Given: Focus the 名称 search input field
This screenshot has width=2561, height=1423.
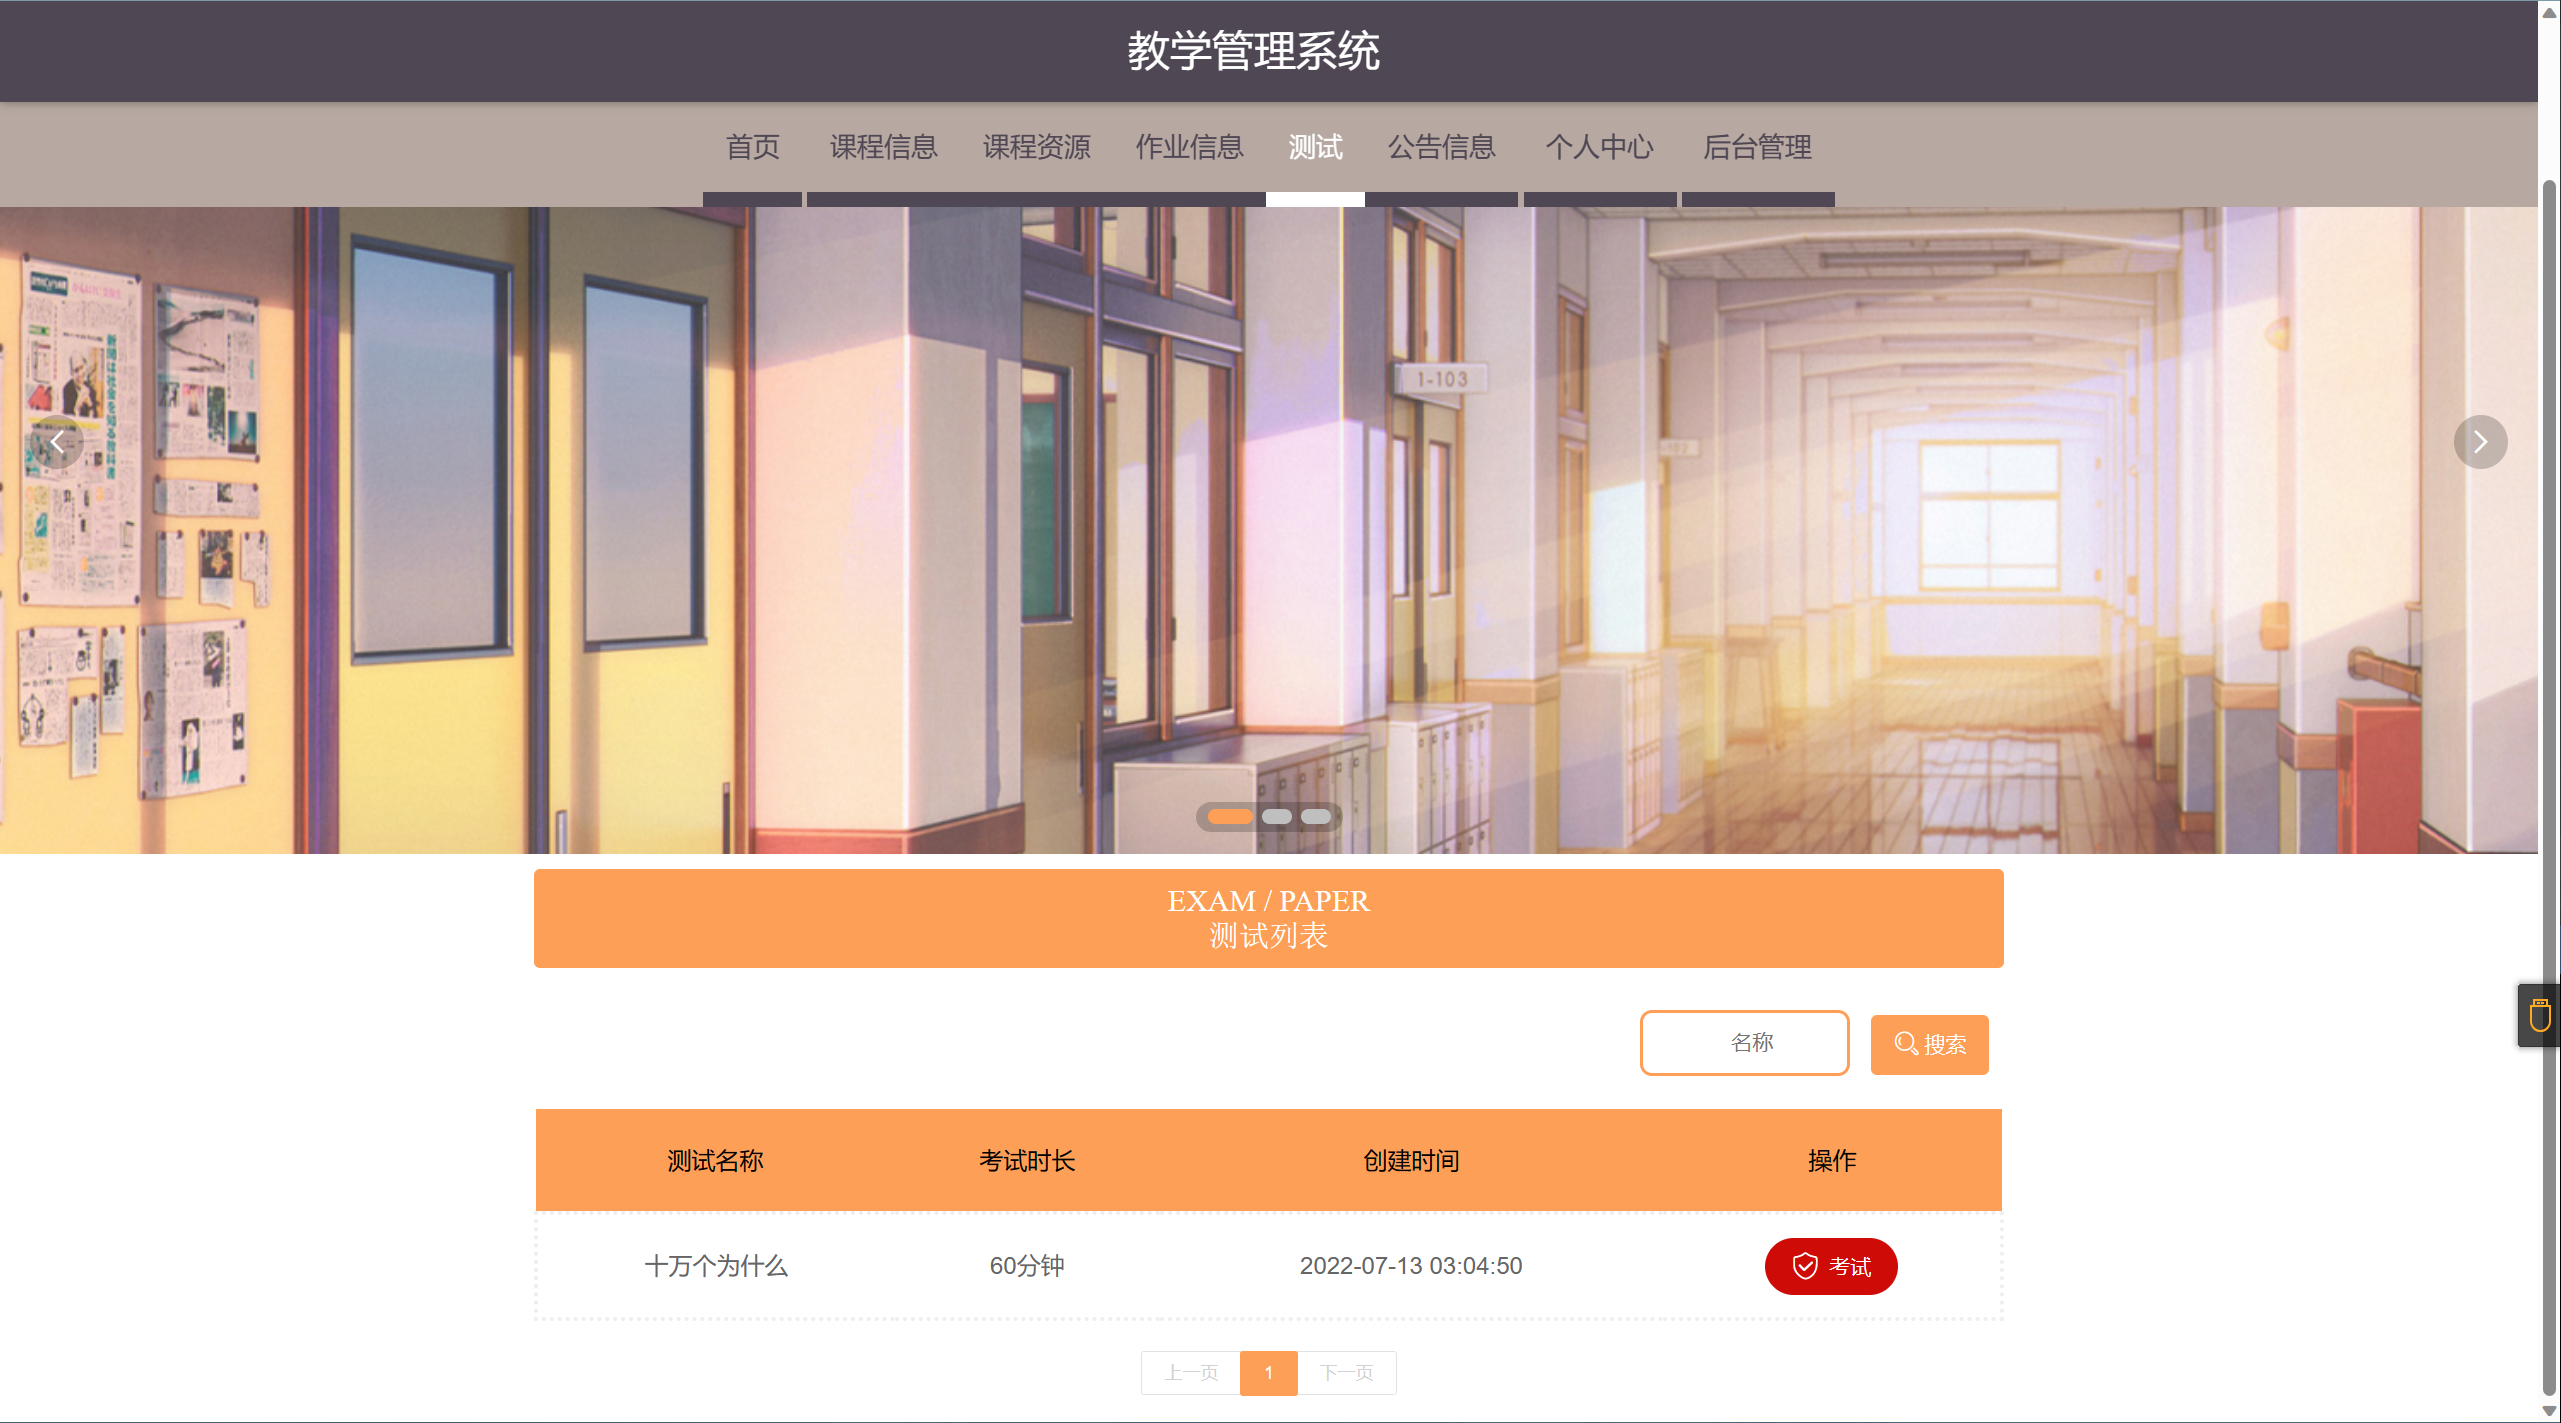Looking at the screenshot, I should (1743, 1043).
